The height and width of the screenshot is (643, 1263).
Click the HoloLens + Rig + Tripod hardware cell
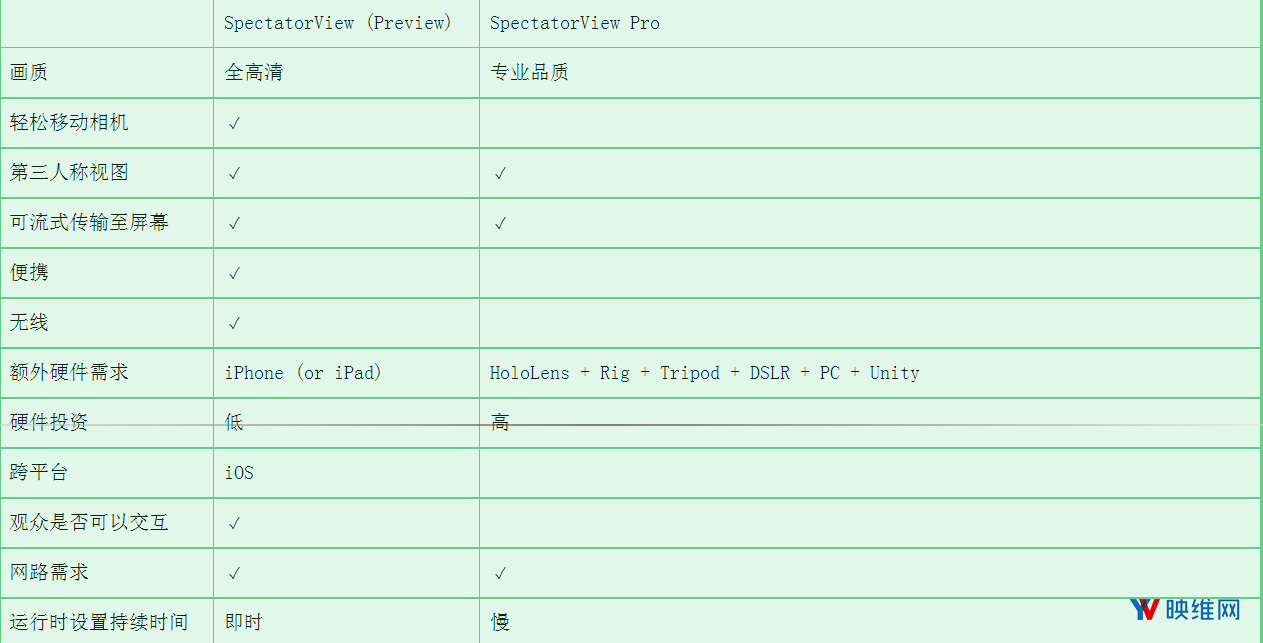tap(705, 373)
